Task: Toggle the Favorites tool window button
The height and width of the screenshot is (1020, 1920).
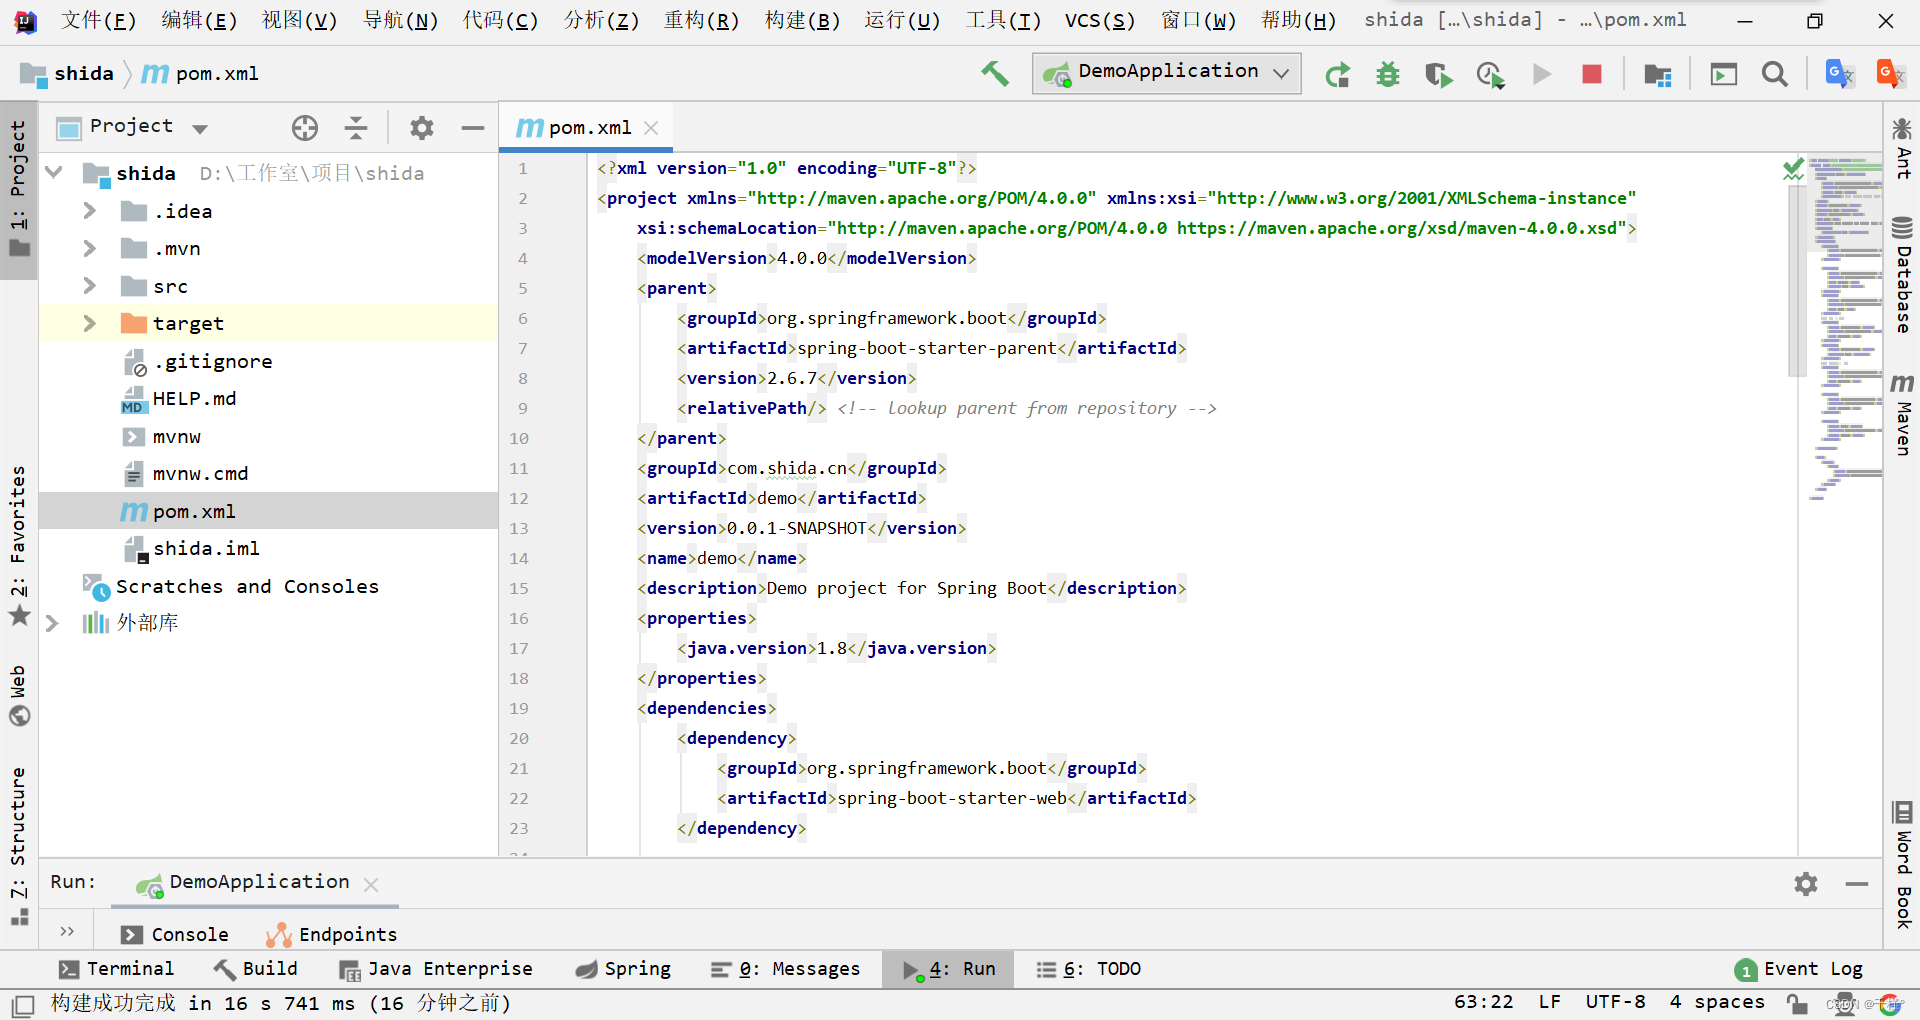Action: pos(18,544)
